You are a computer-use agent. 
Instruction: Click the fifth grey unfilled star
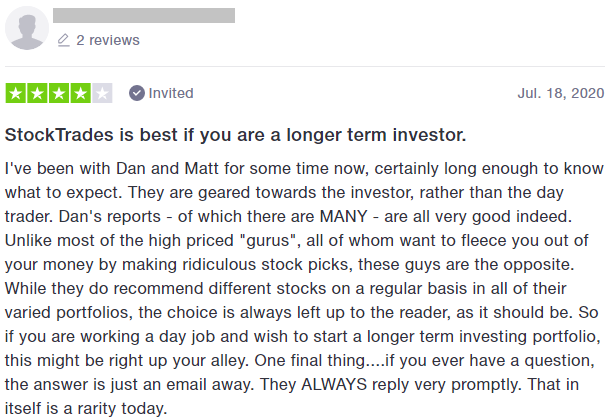[x=101, y=94]
